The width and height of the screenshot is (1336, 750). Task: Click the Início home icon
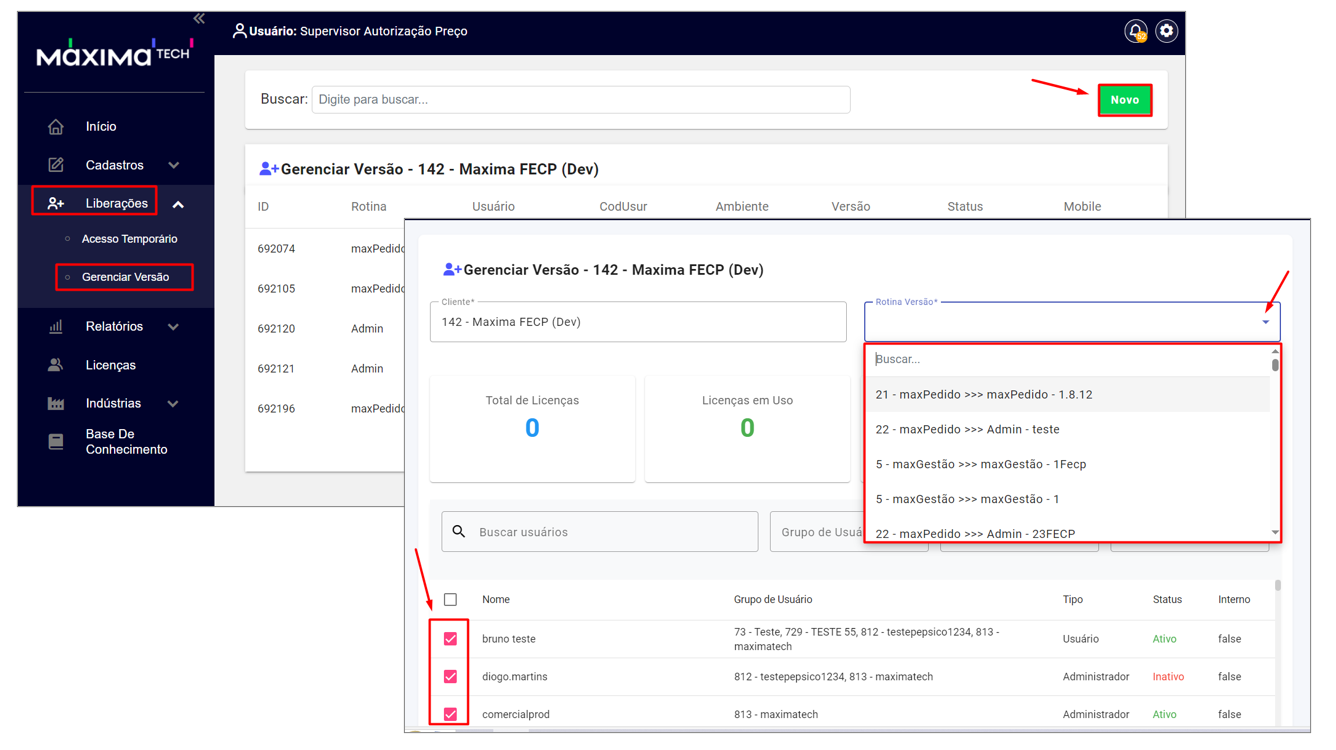pos(56,127)
